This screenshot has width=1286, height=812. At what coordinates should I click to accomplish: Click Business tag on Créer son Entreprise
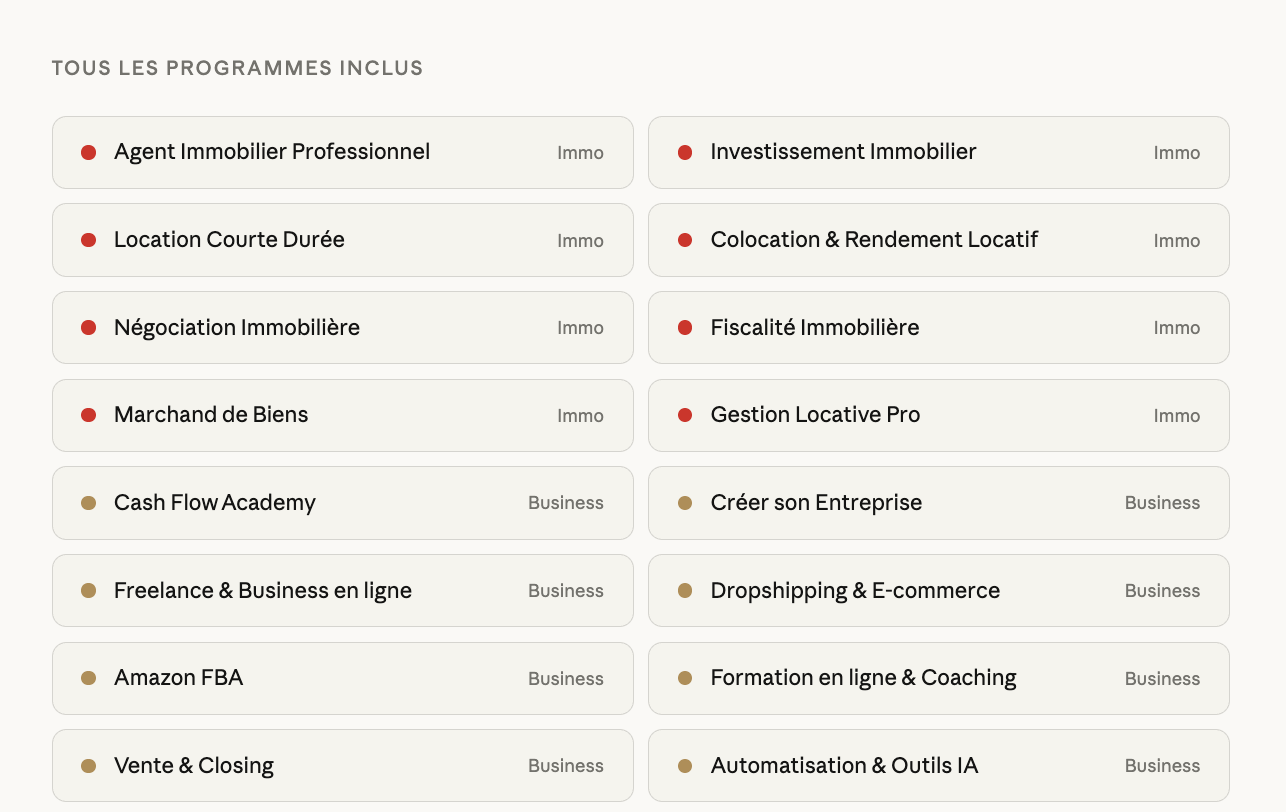pos(1162,503)
